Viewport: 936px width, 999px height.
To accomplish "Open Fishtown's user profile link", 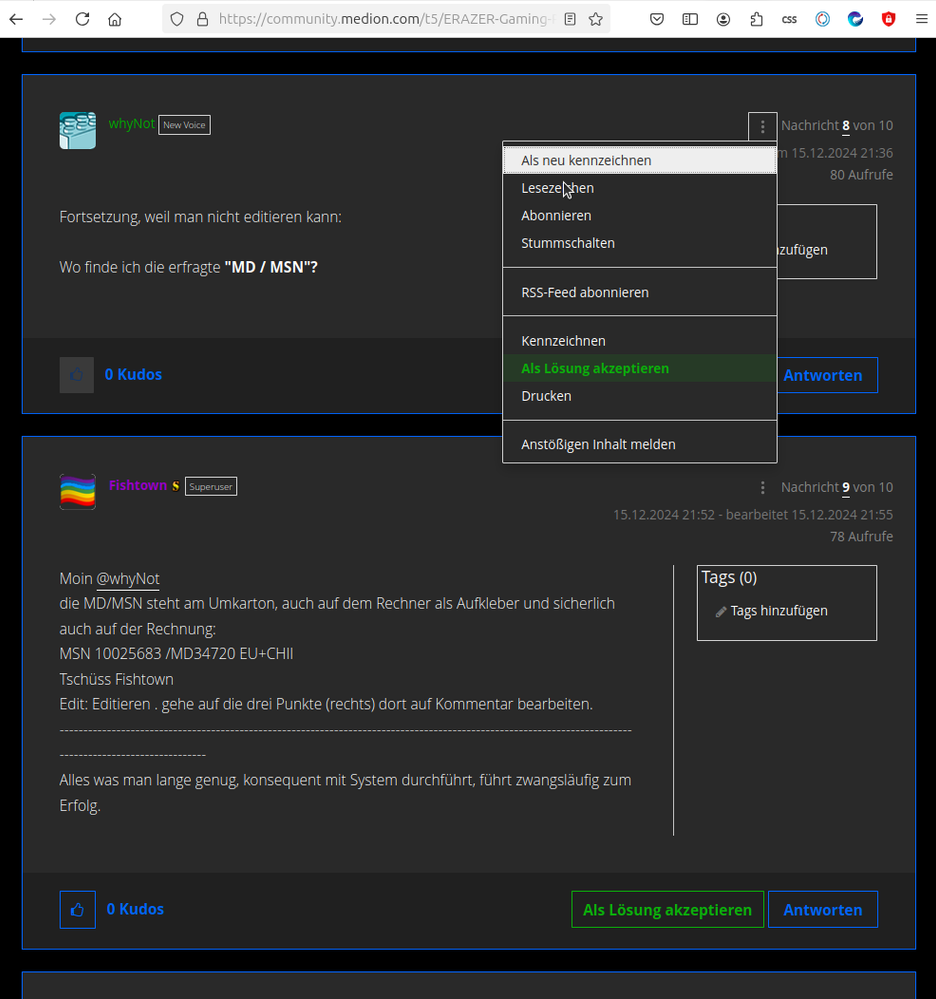I will coord(138,485).
